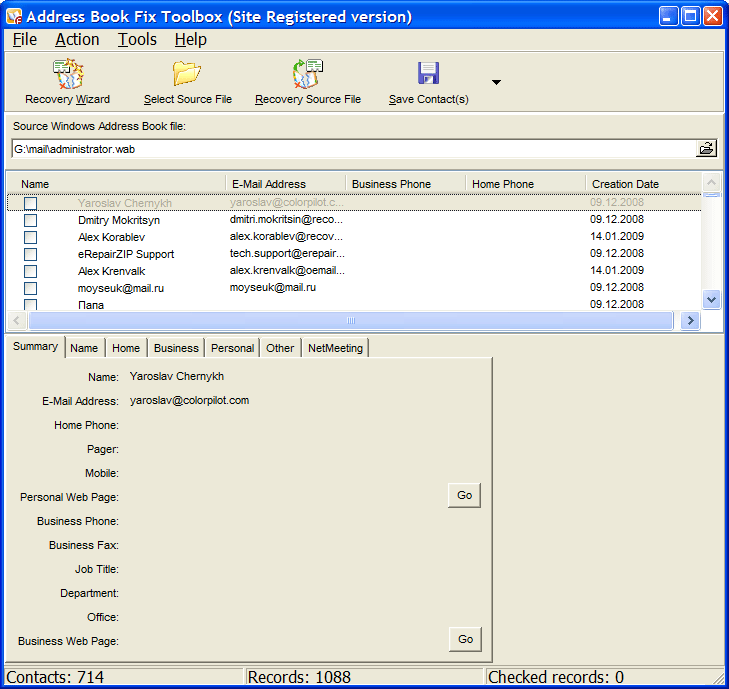The height and width of the screenshot is (689, 729).
Task: Minimize the Address Book Fix Toolbox window
Action: 668,16
